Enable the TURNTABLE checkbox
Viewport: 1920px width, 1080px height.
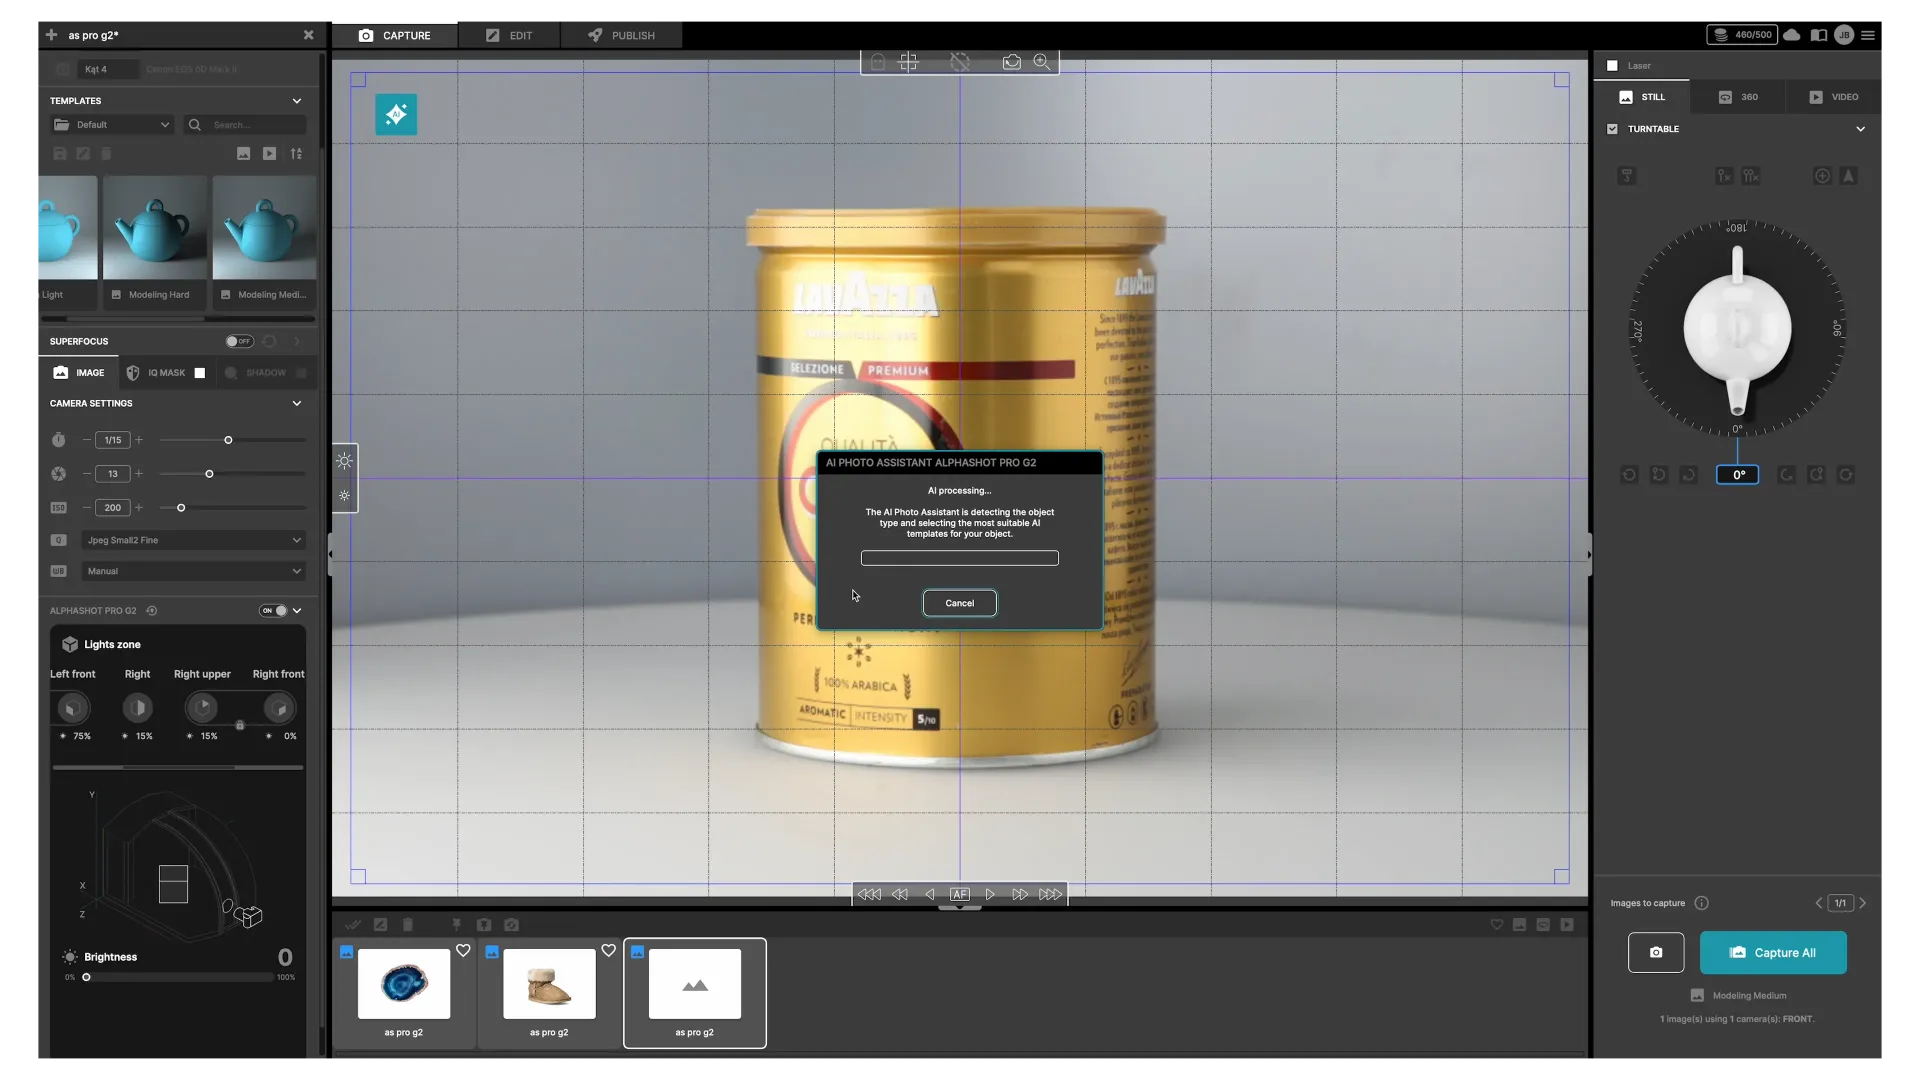[1613, 129]
